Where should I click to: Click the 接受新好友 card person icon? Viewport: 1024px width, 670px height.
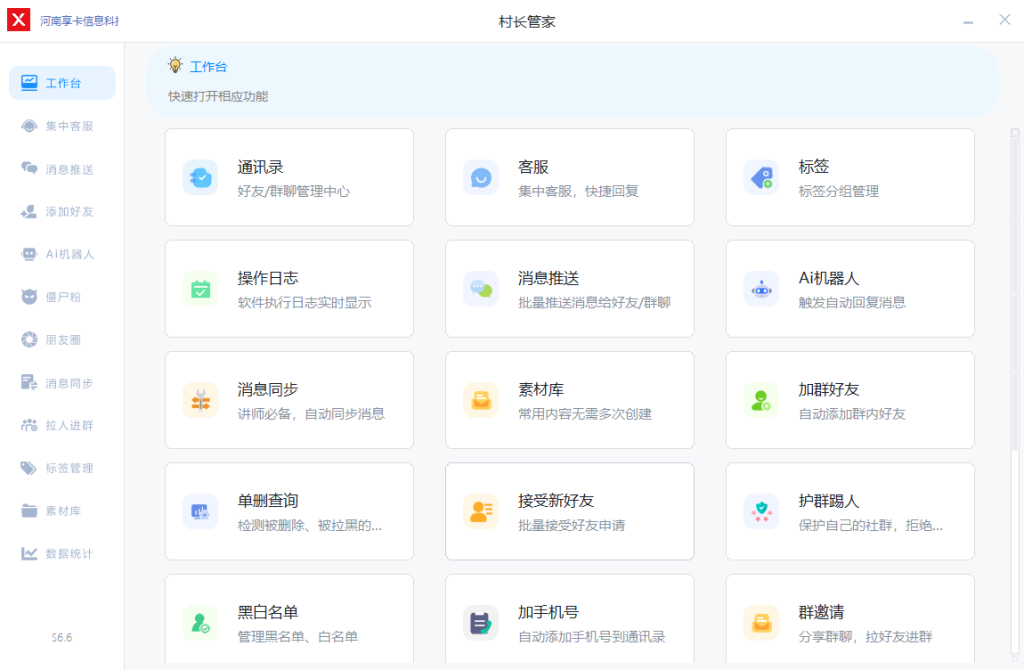click(x=481, y=511)
